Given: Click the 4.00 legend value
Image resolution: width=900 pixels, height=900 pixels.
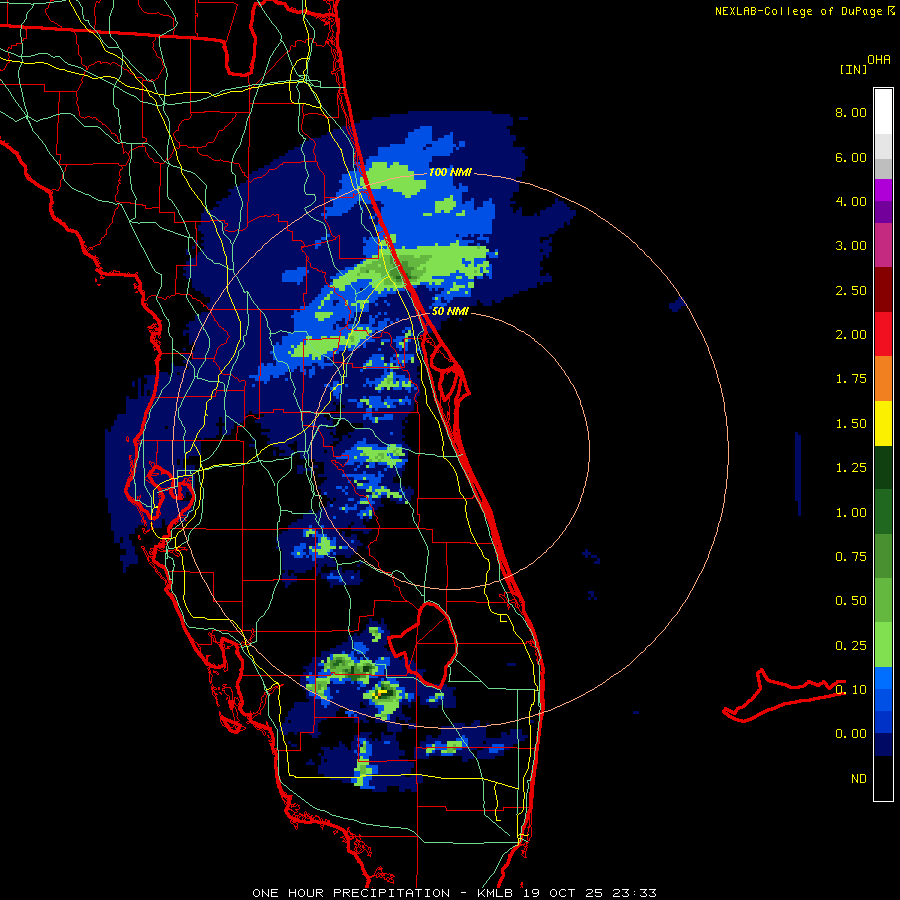Looking at the screenshot, I should [851, 201].
